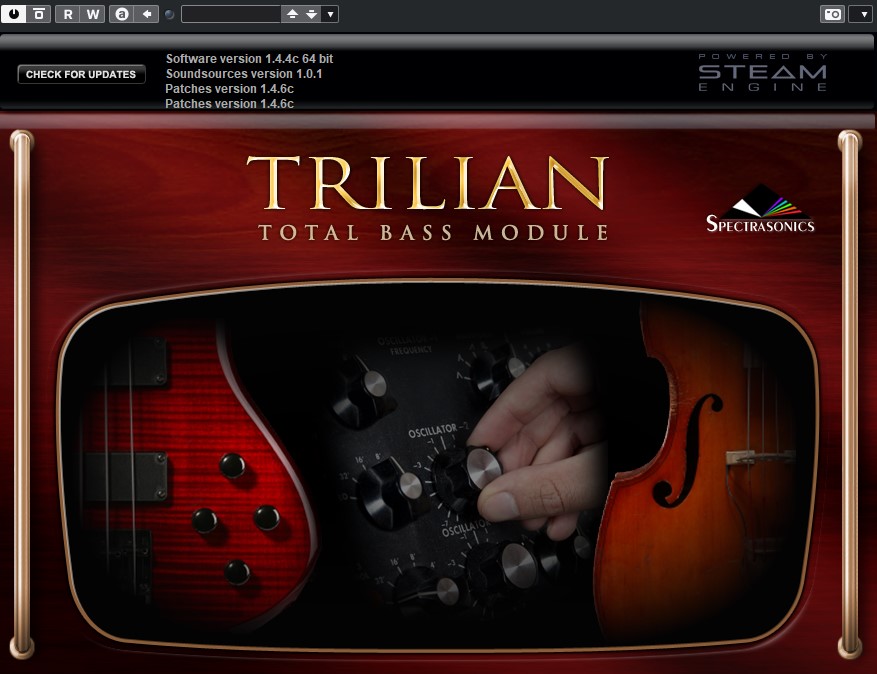Click the 'Software version 1.4.4c 64 bit' text

tap(249, 59)
